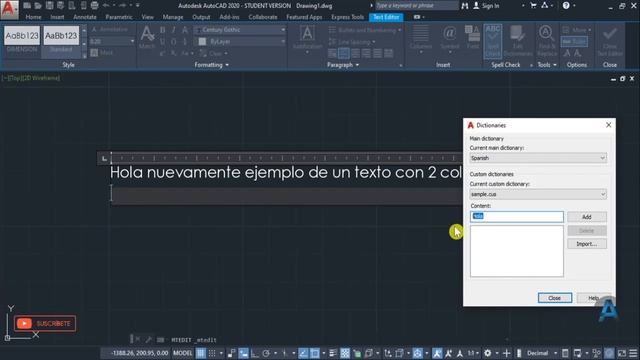Viewport: 640px width, 360px height.
Task: Open the Current main dictionary dropdown (Spanish)
Action: point(538,158)
